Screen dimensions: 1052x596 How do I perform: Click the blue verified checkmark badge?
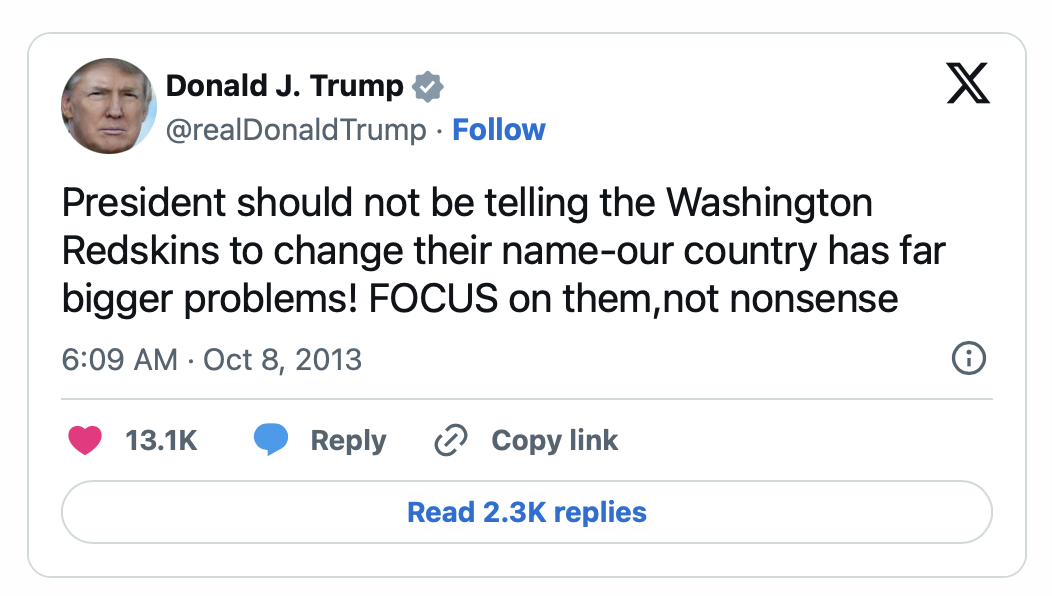click(428, 87)
